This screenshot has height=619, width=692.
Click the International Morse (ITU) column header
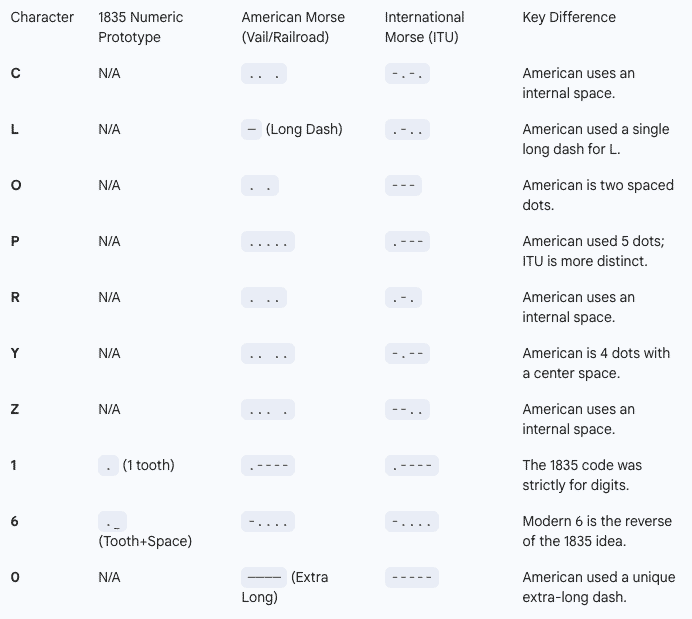click(424, 27)
